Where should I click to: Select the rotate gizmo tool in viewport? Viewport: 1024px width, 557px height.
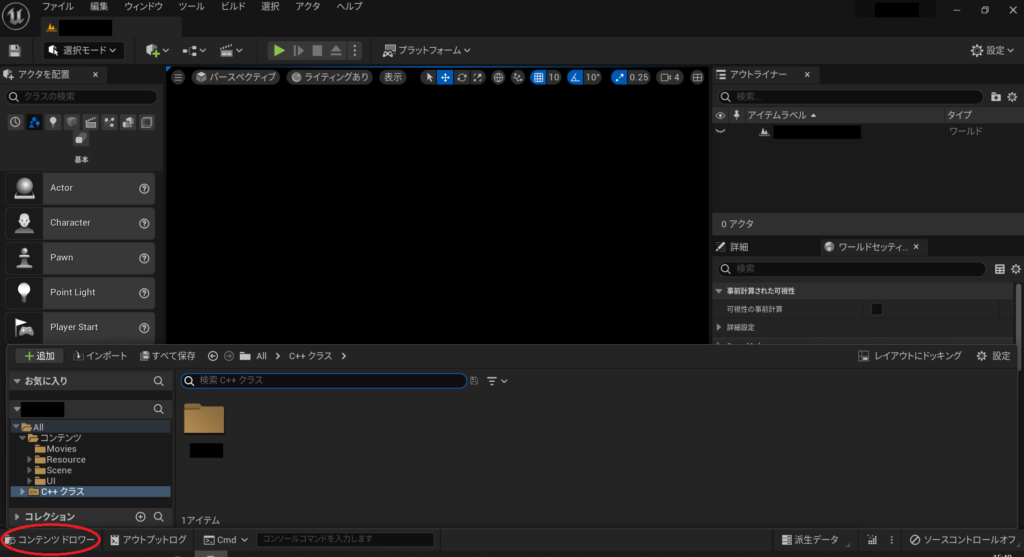(x=461, y=77)
